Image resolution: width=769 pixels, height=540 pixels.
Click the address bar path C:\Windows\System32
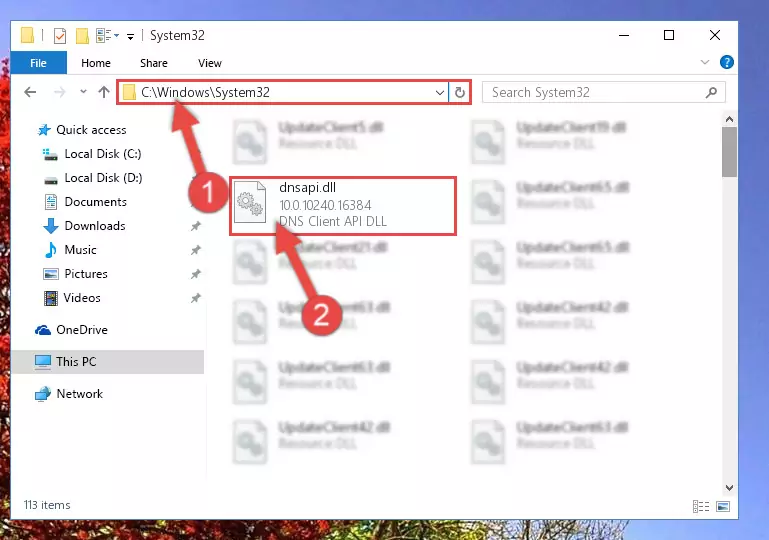click(205, 92)
